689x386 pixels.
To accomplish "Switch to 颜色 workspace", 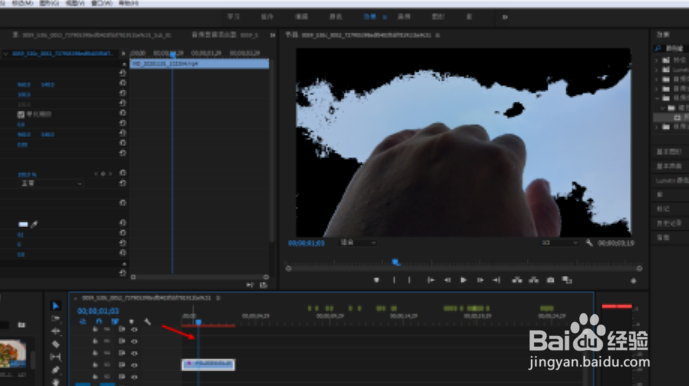I will coord(336,17).
